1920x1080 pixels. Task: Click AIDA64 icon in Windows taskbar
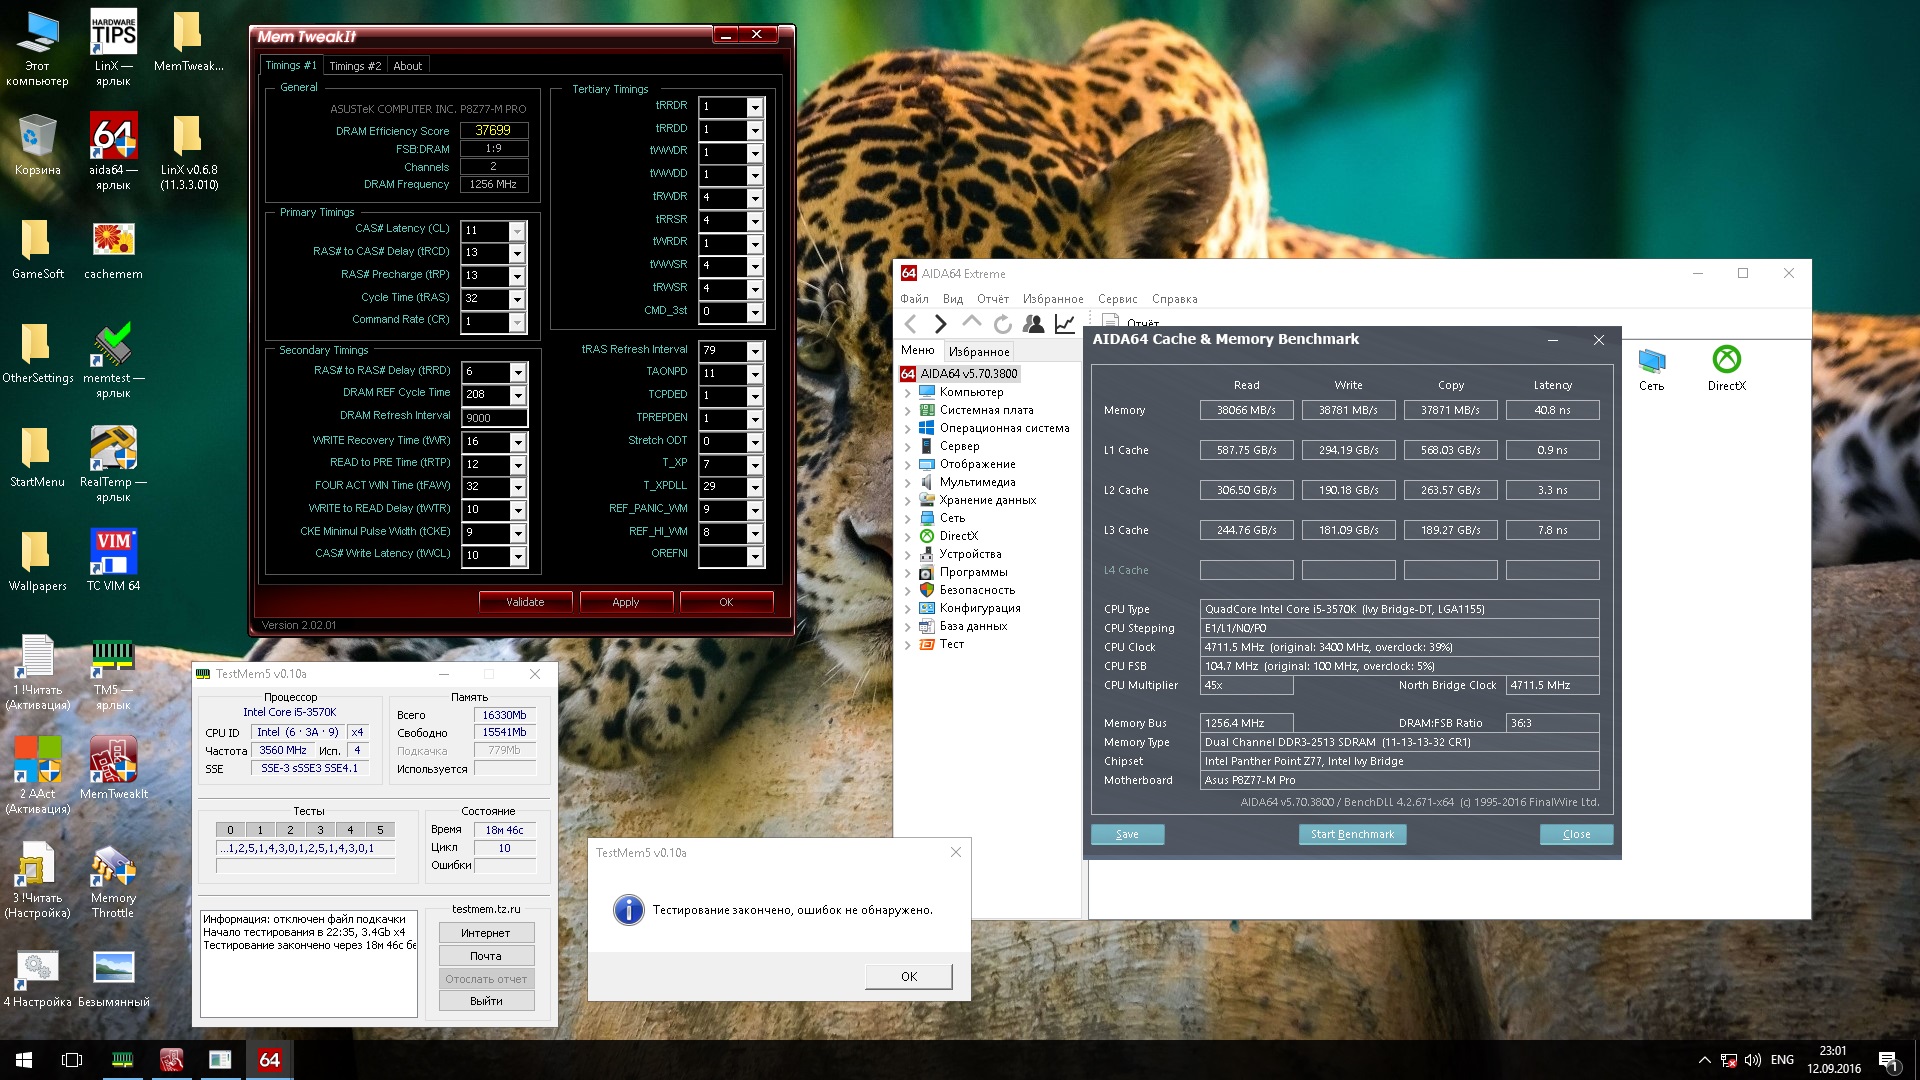269,1060
